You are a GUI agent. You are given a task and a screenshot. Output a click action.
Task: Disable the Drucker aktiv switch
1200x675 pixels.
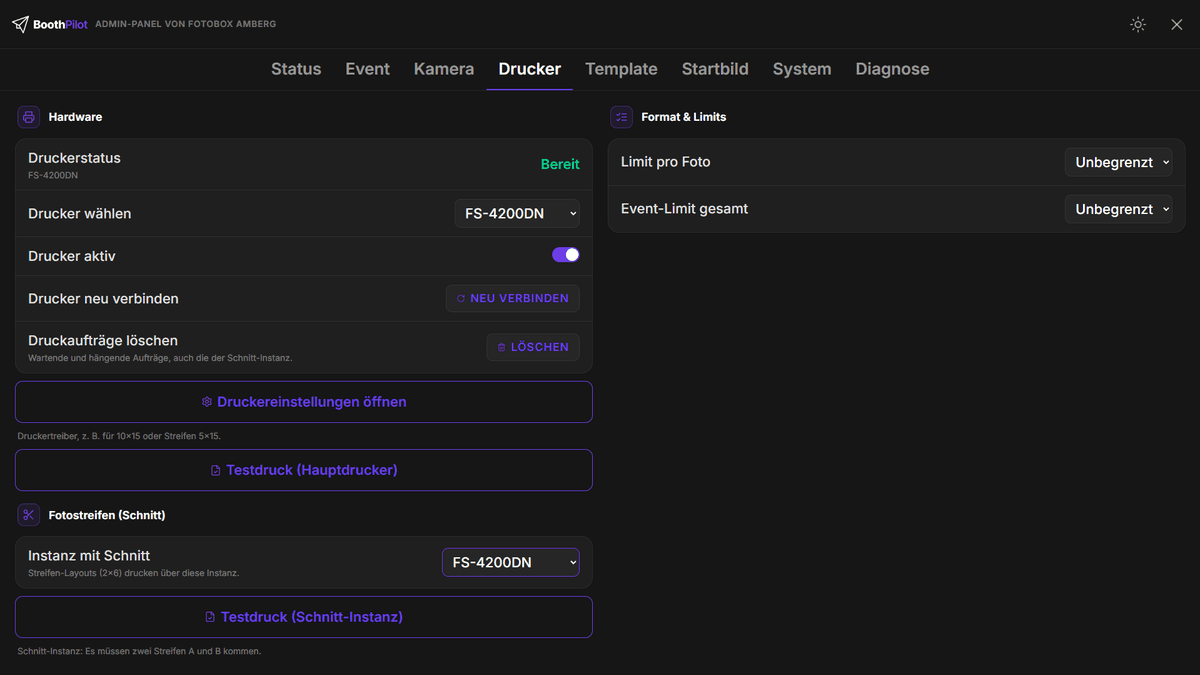pos(566,255)
